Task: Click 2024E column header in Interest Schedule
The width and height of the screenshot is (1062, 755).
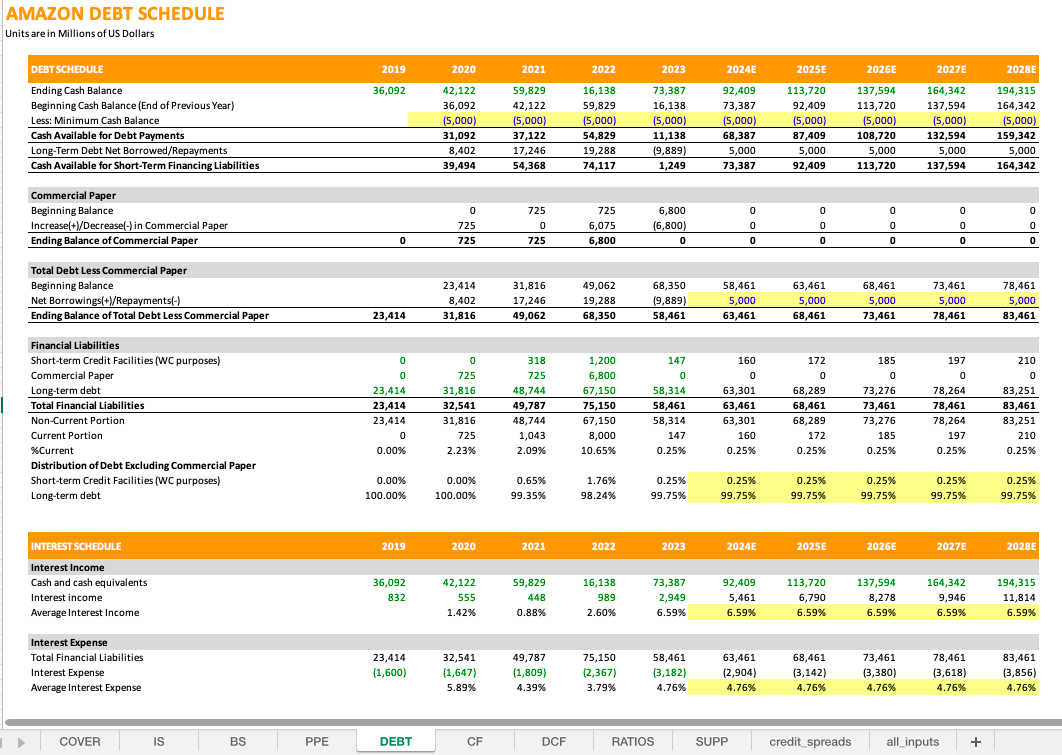Action: [741, 546]
